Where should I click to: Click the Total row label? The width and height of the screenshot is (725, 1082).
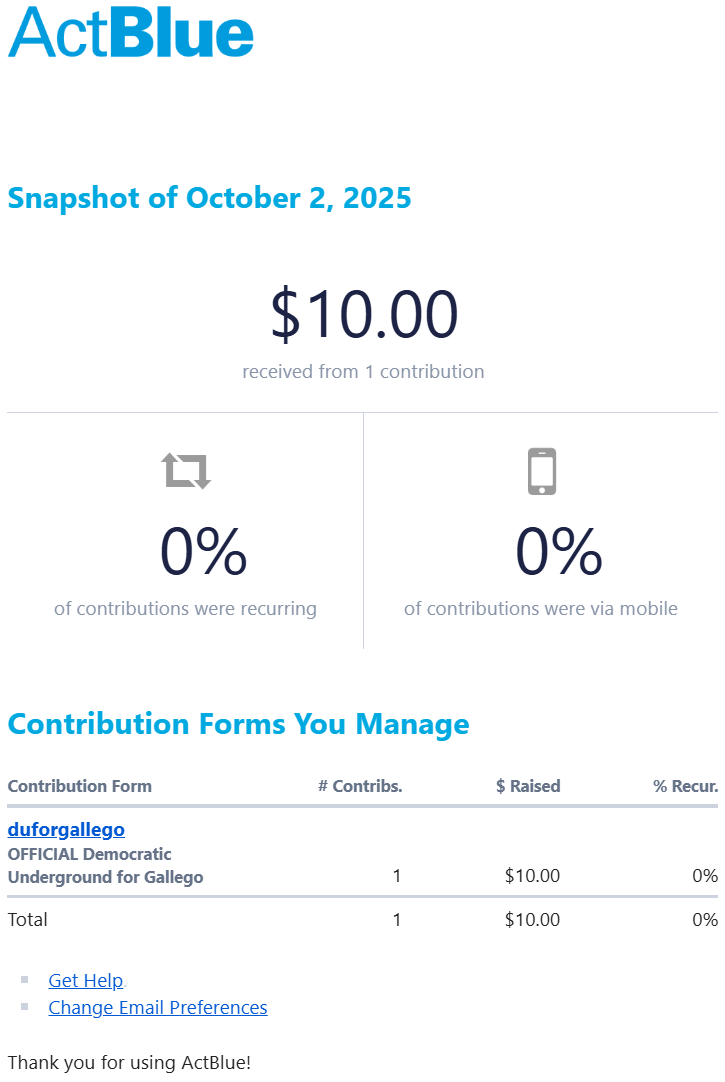pos(28,920)
